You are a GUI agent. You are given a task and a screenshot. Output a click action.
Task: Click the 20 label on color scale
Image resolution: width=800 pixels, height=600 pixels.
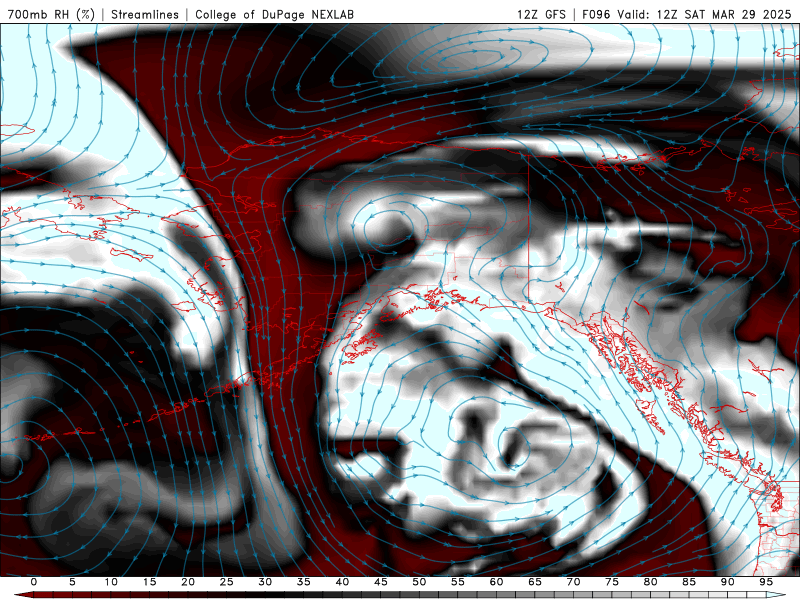tap(188, 582)
